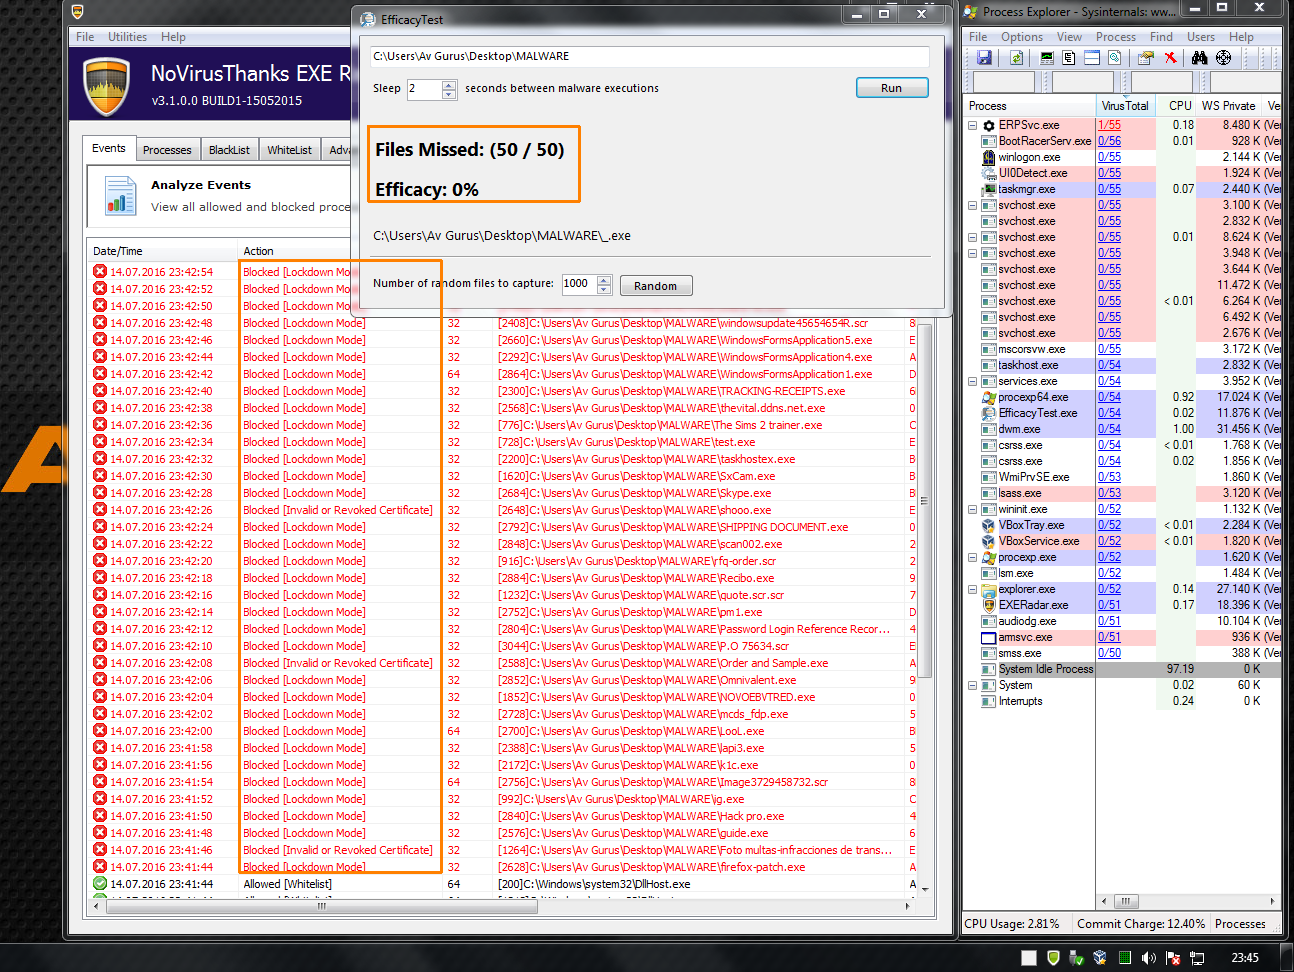The width and height of the screenshot is (1294, 972).
Task: Click the Save icon in Process Explorer toolbar
Action: pos(985,58)
